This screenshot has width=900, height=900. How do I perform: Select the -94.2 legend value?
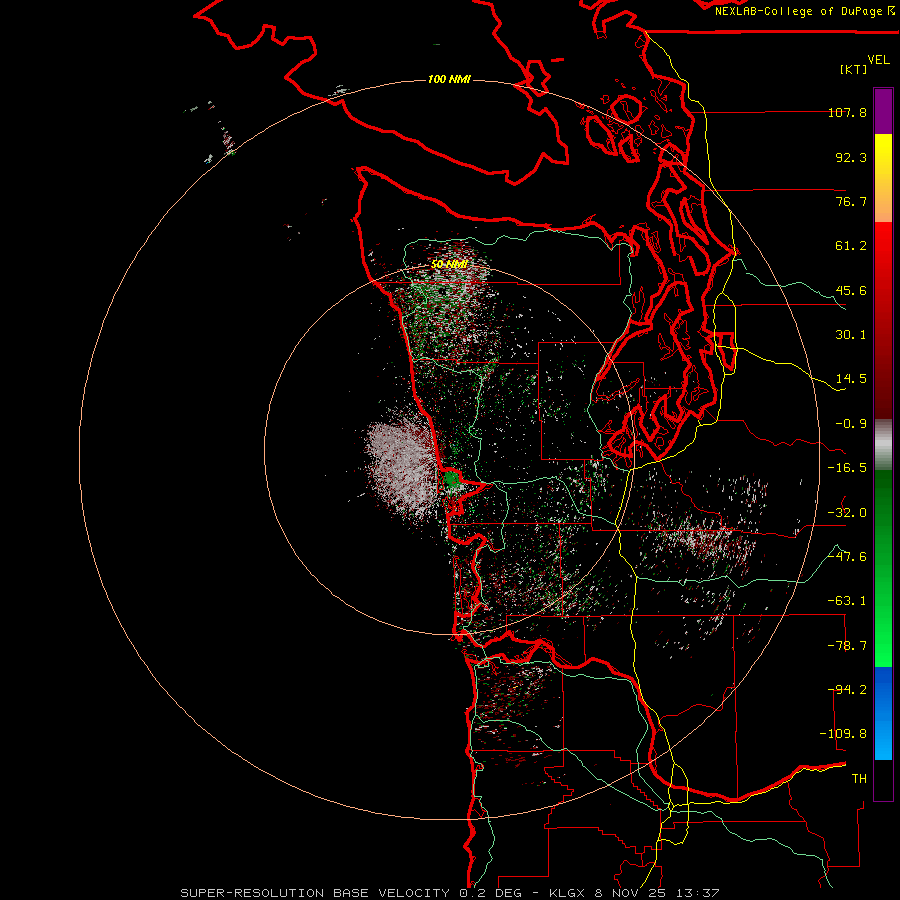(847, 690)
